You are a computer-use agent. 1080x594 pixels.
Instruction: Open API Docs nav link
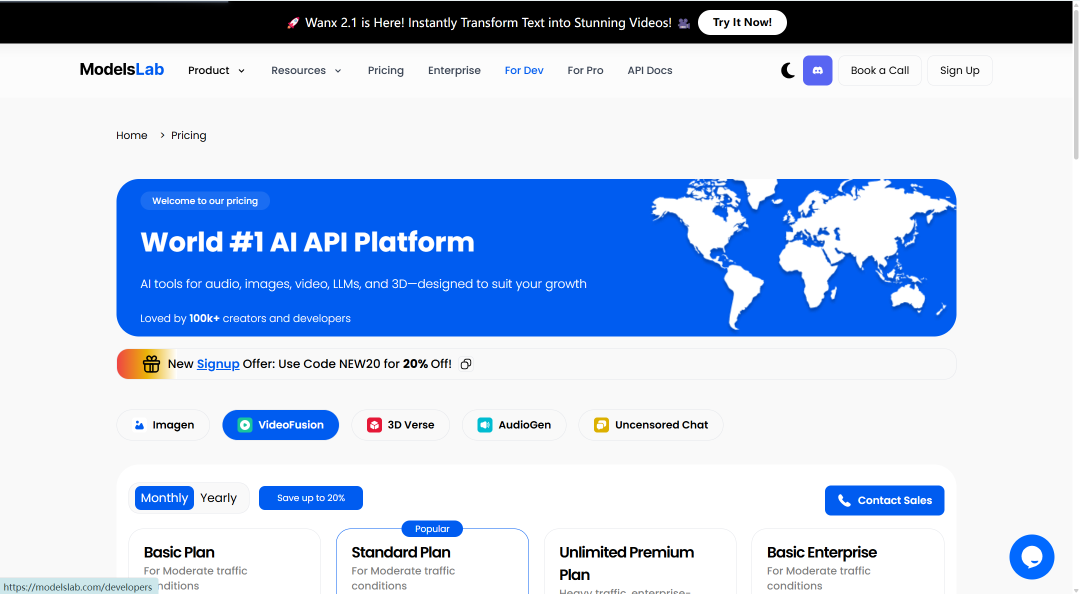coord(650,70)
